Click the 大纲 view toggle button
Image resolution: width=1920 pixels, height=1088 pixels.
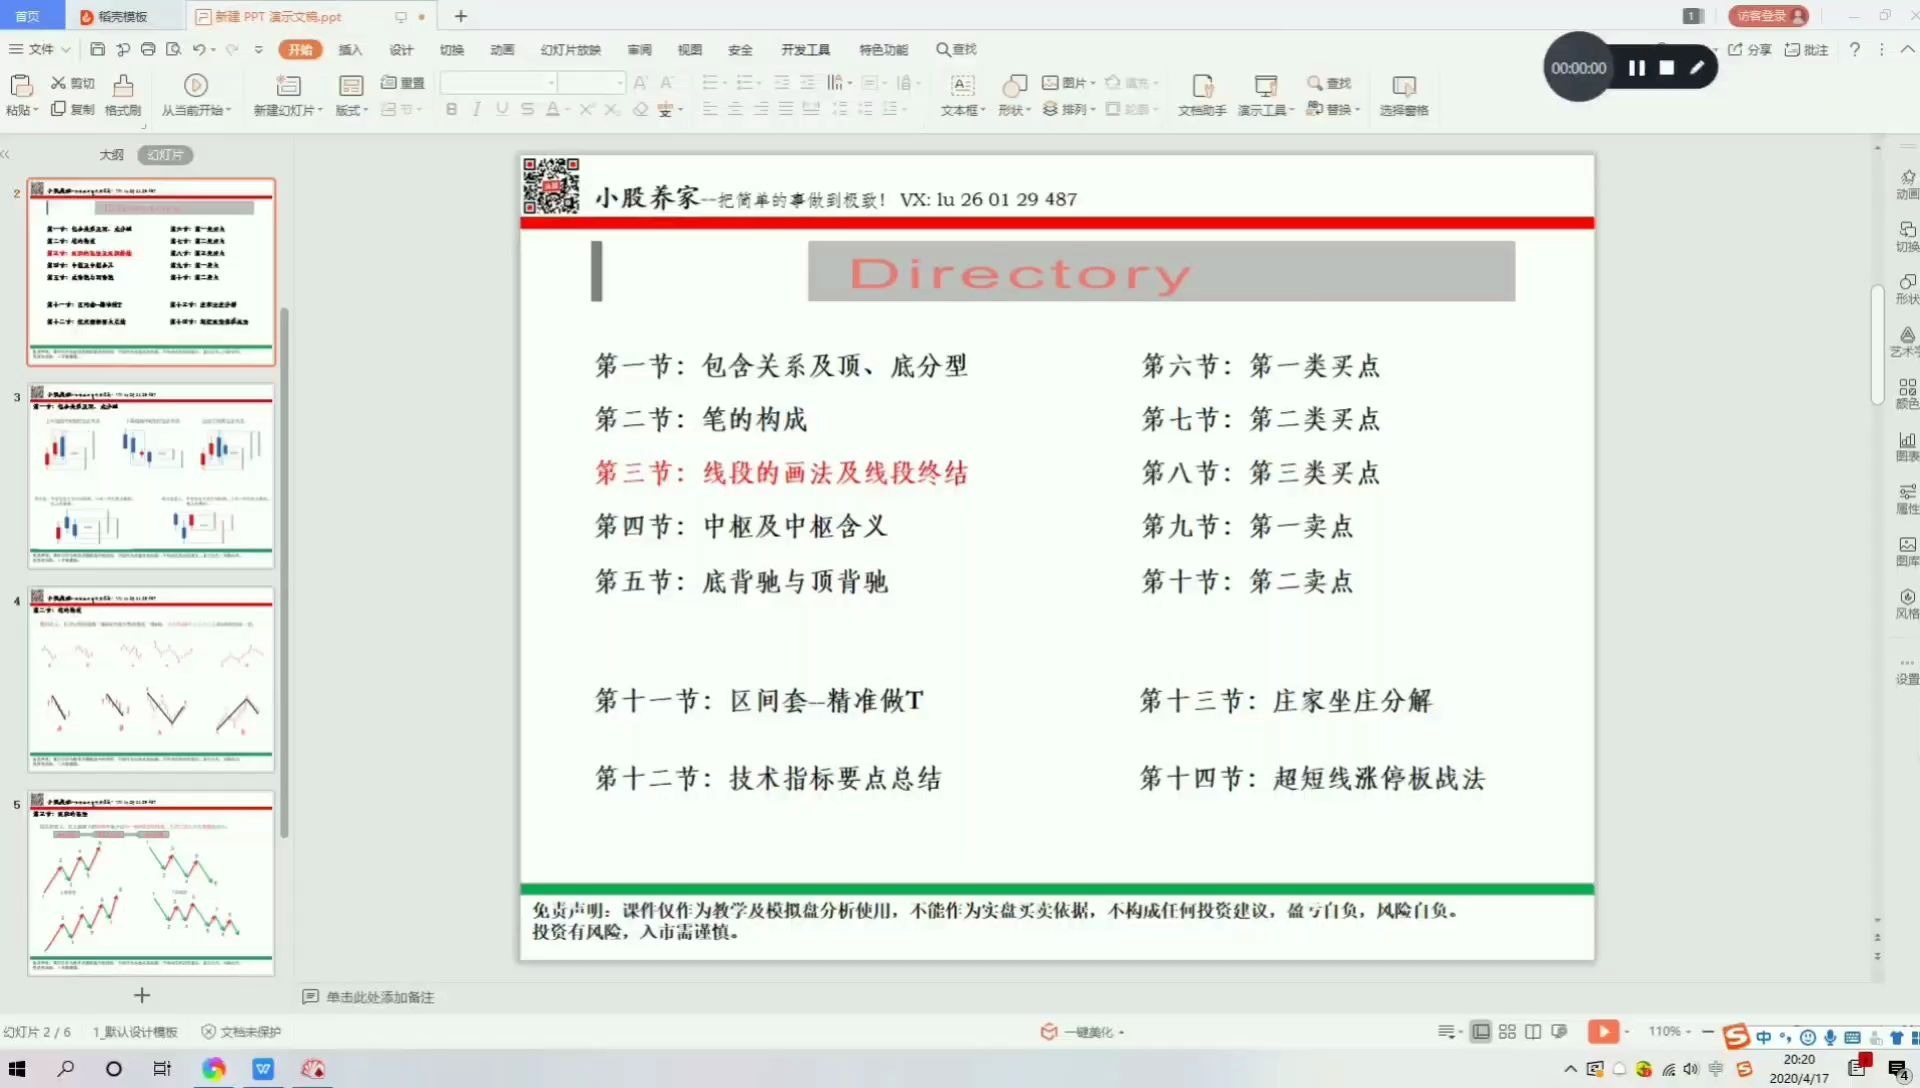coord(111,154)
